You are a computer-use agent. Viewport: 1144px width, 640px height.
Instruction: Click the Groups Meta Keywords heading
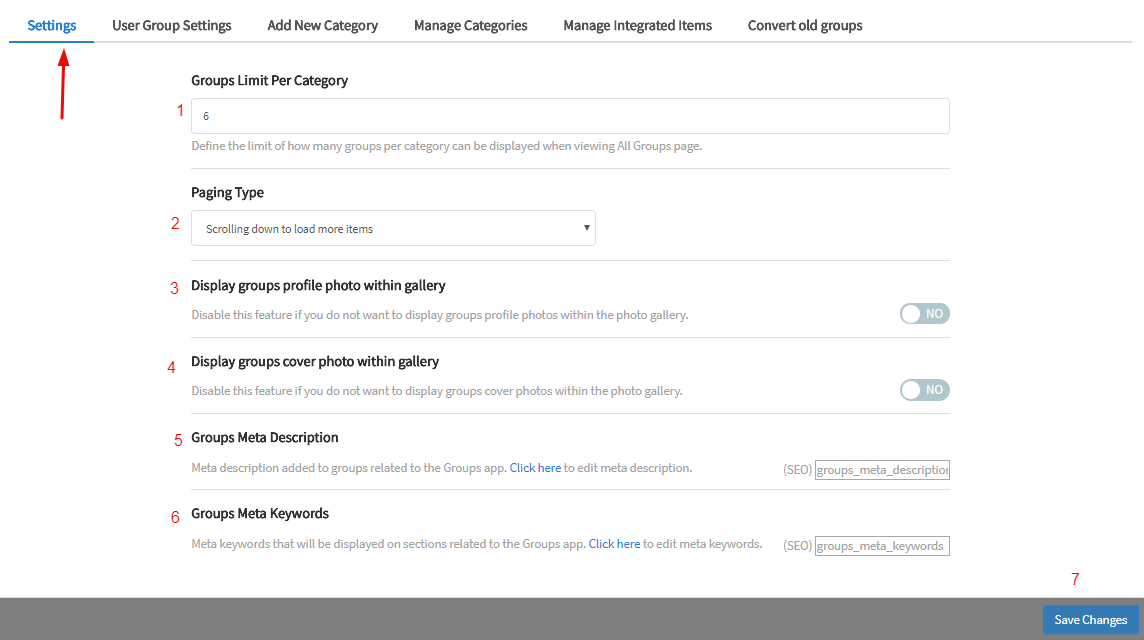[260, 514]
